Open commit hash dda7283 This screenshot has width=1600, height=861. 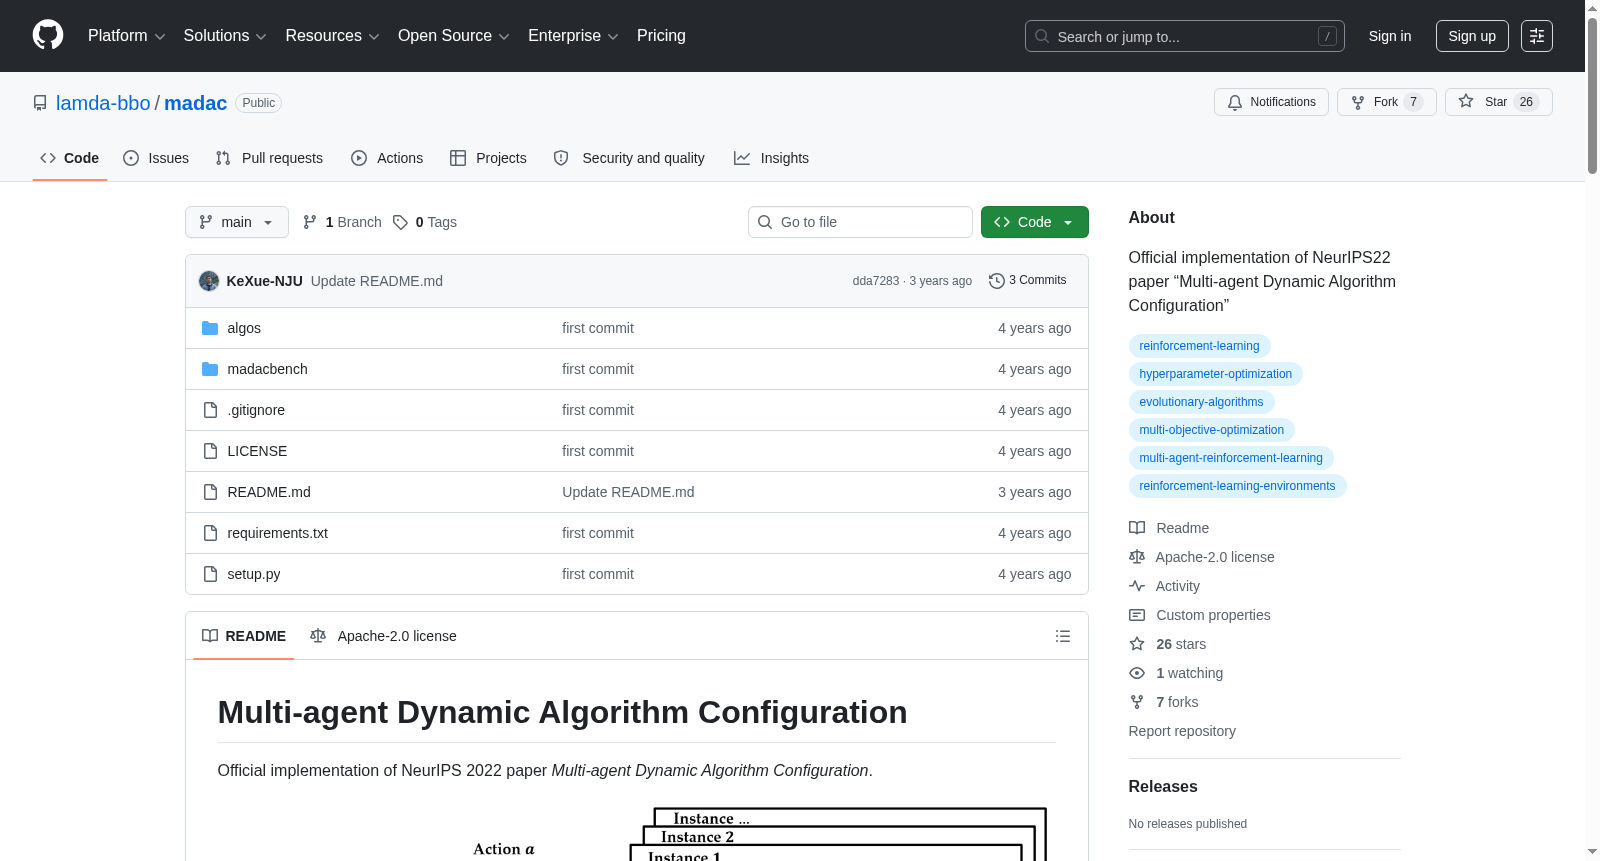pos(876,281)
